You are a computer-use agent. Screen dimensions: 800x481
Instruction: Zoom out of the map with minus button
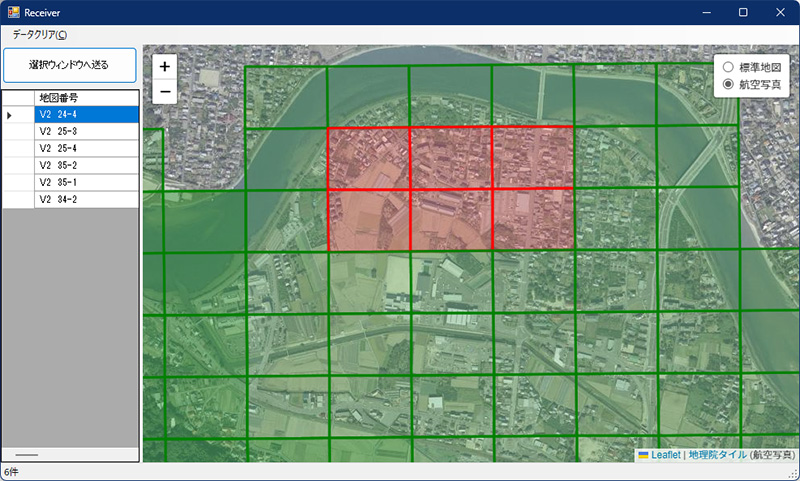click(164, 91)
